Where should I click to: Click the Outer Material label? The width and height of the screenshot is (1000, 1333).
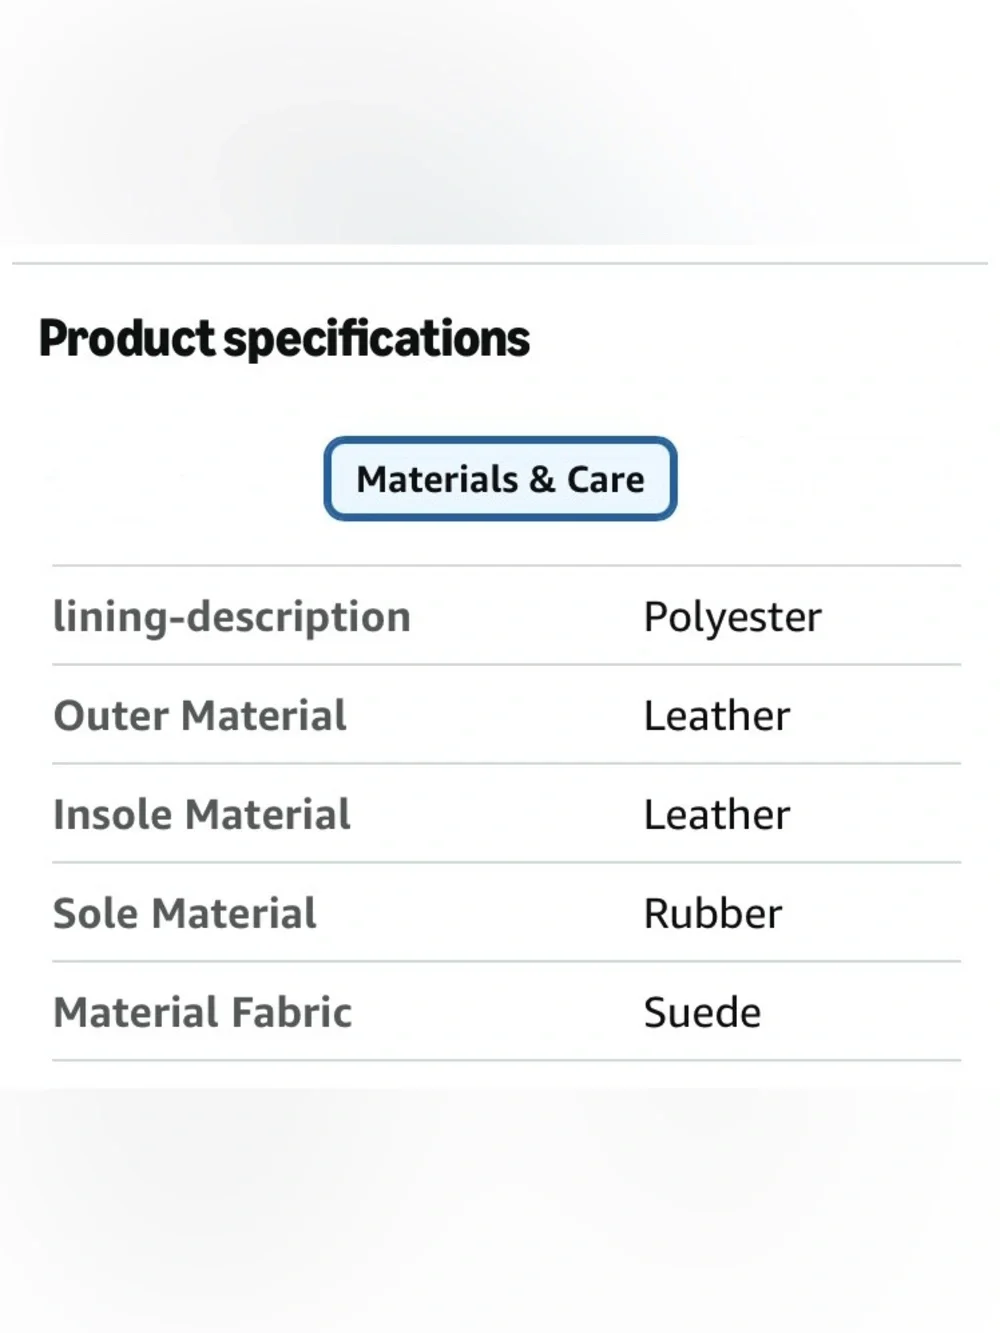point(200,716)
